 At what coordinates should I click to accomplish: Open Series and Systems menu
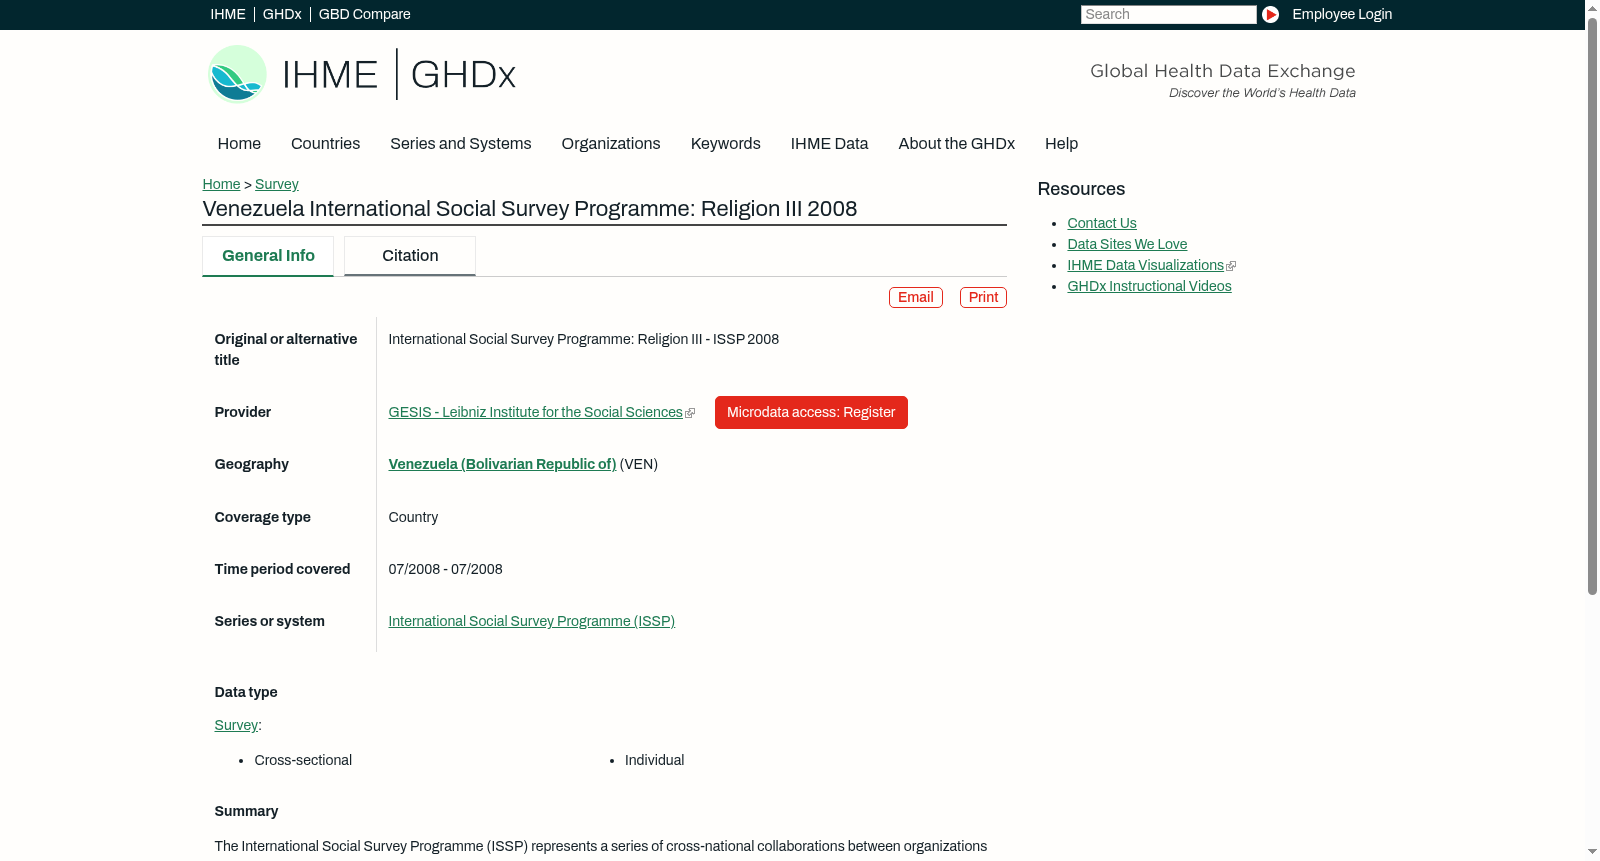click(x=461, y=144)
